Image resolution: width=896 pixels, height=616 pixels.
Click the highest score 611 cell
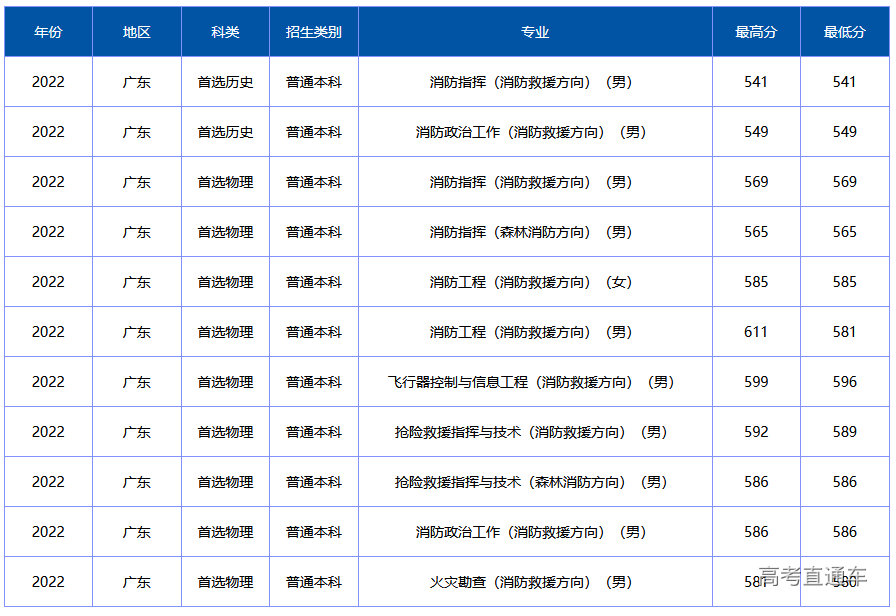tap(756, 332)
